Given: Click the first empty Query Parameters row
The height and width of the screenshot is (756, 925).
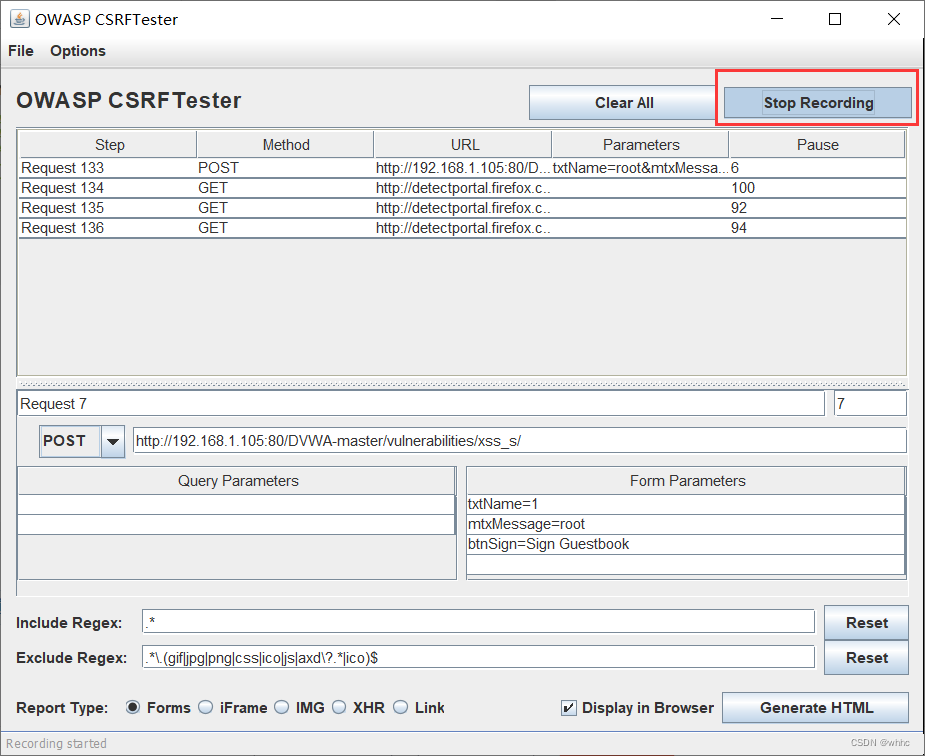Looking at the screenshot, I should tap(237, 505).
